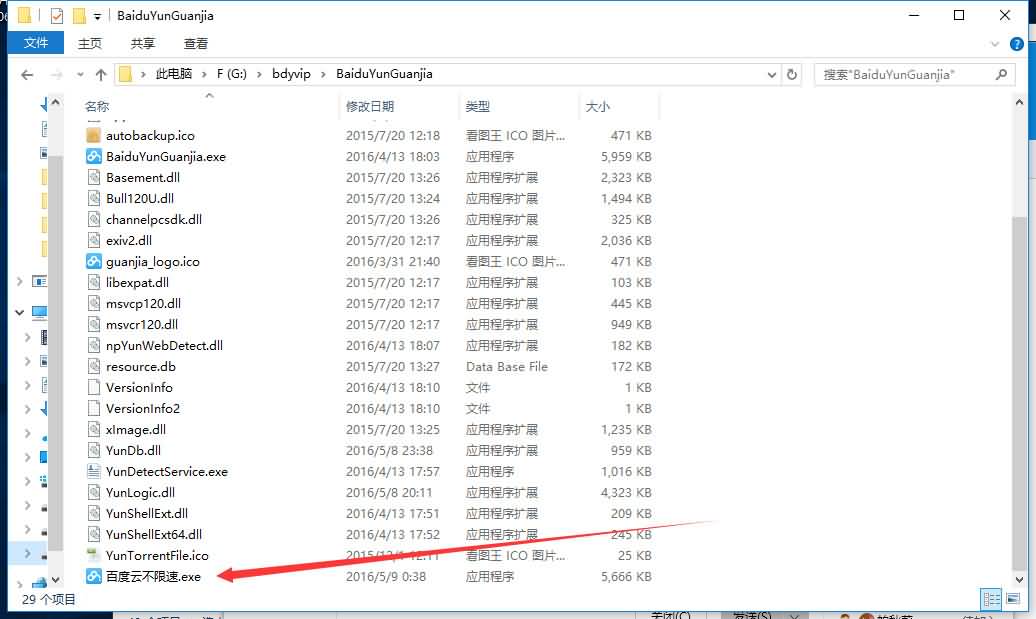Switch to details view layout button
This screenshot has width=1036, height=619.
991,599
